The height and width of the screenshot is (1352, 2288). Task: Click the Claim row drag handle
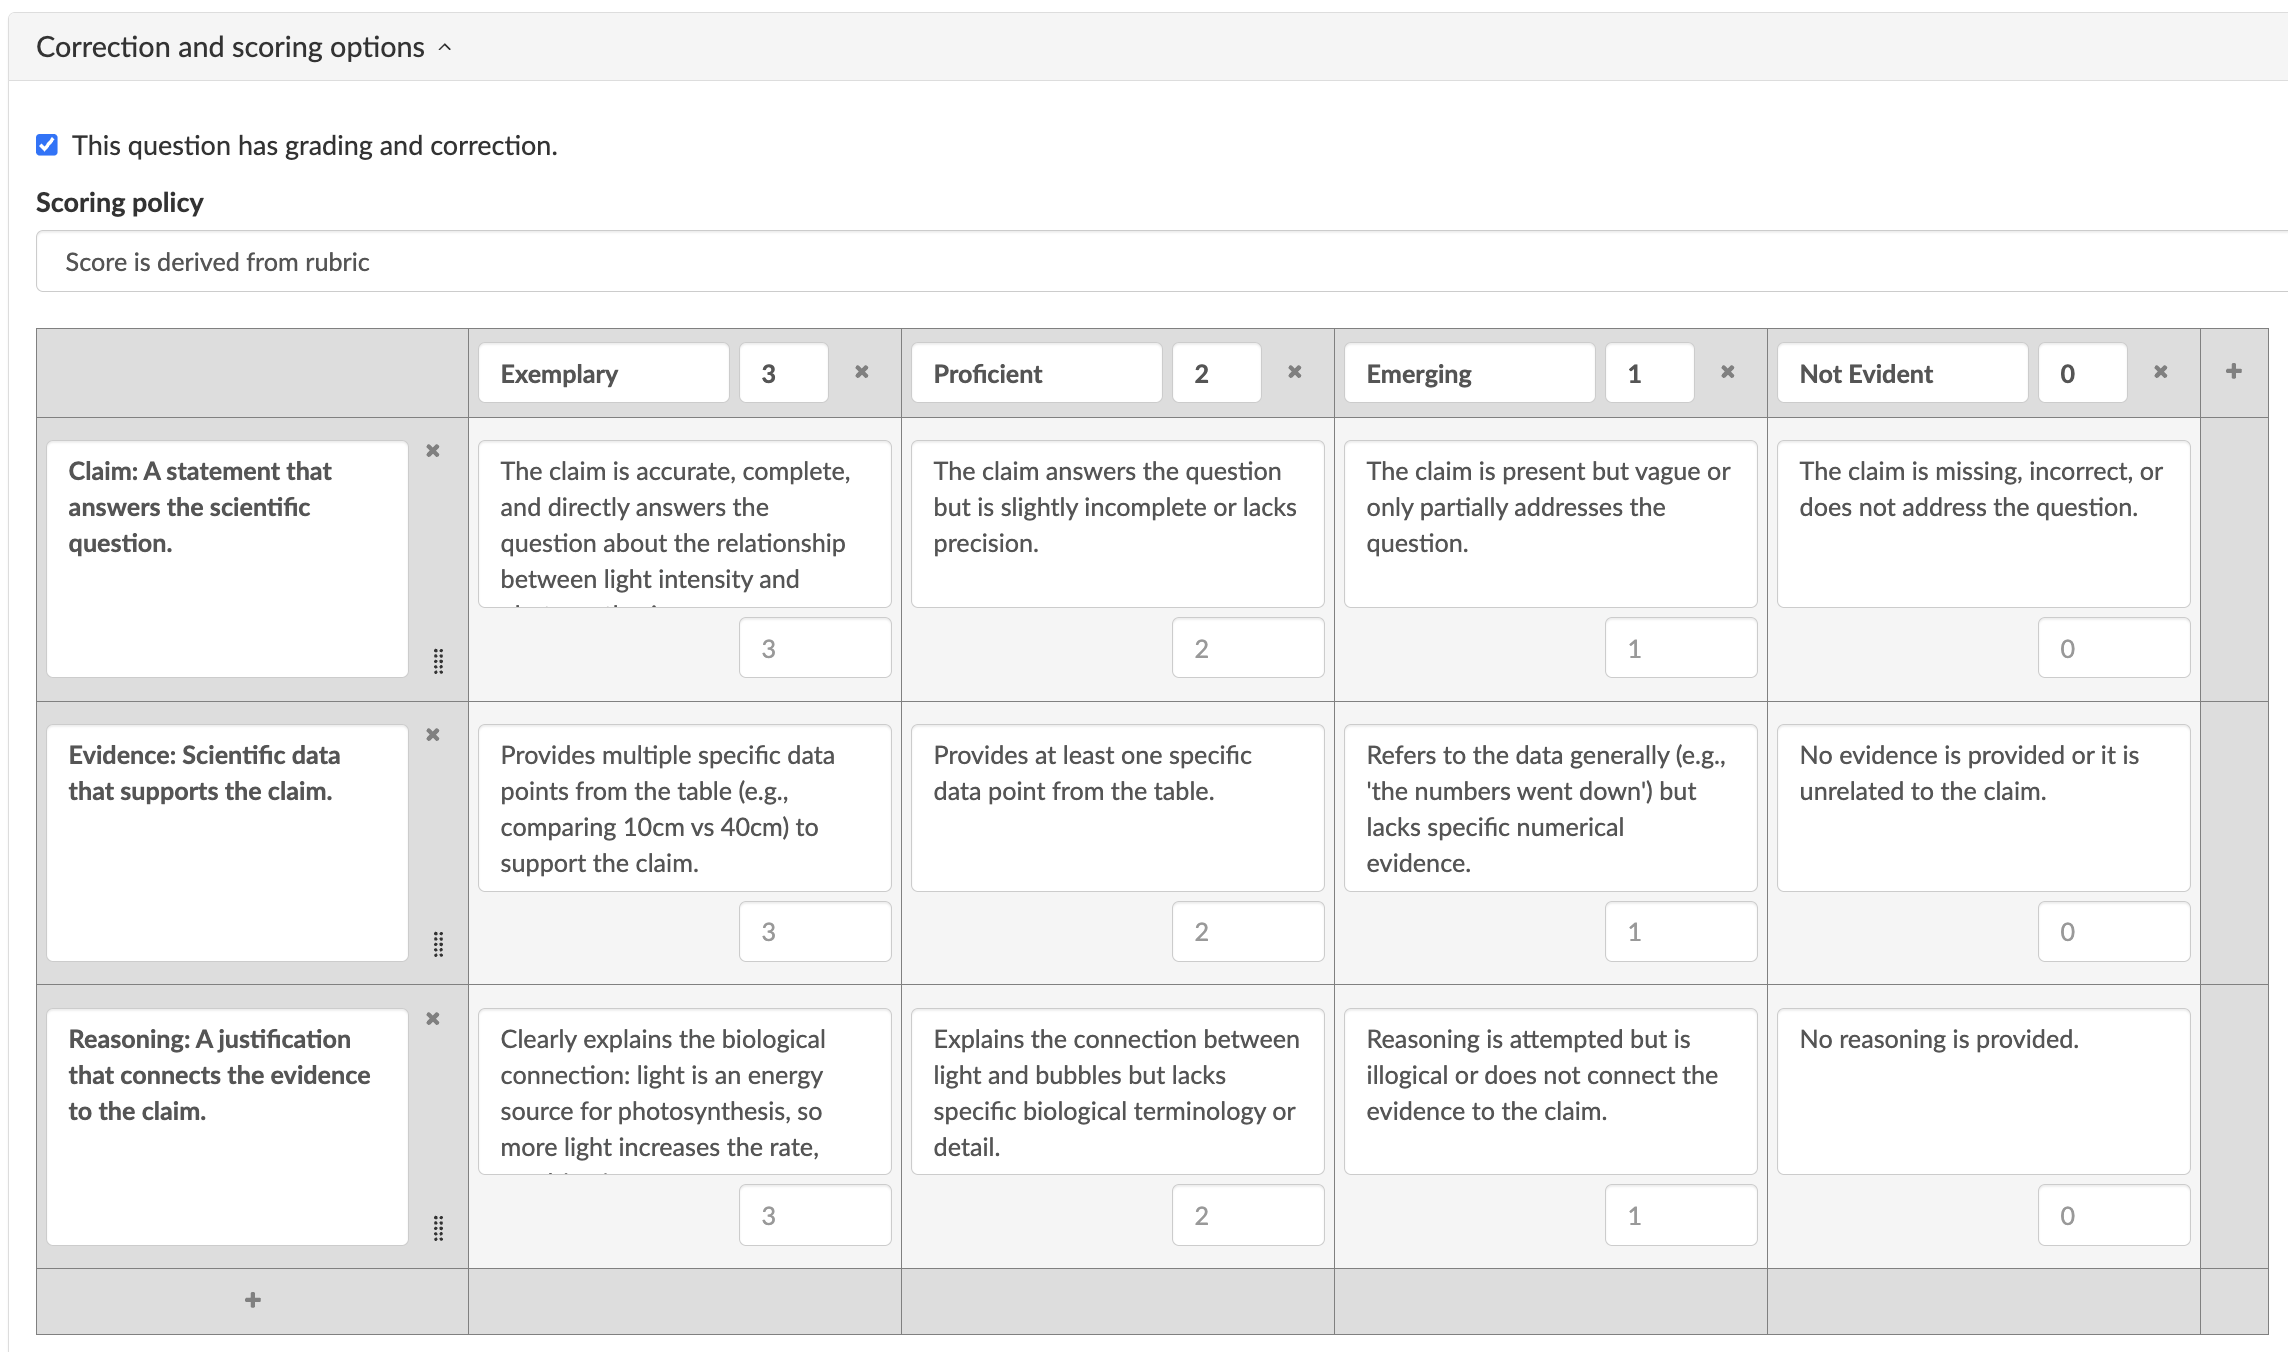click(x=438, y=661)
